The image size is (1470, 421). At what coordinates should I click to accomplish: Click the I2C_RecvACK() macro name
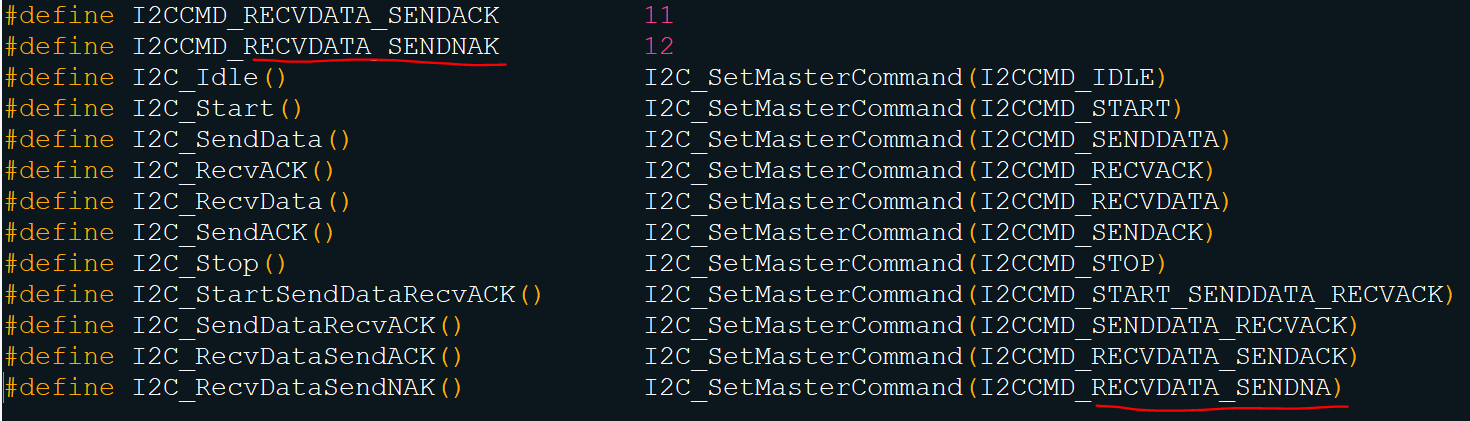tap(233, 171)
